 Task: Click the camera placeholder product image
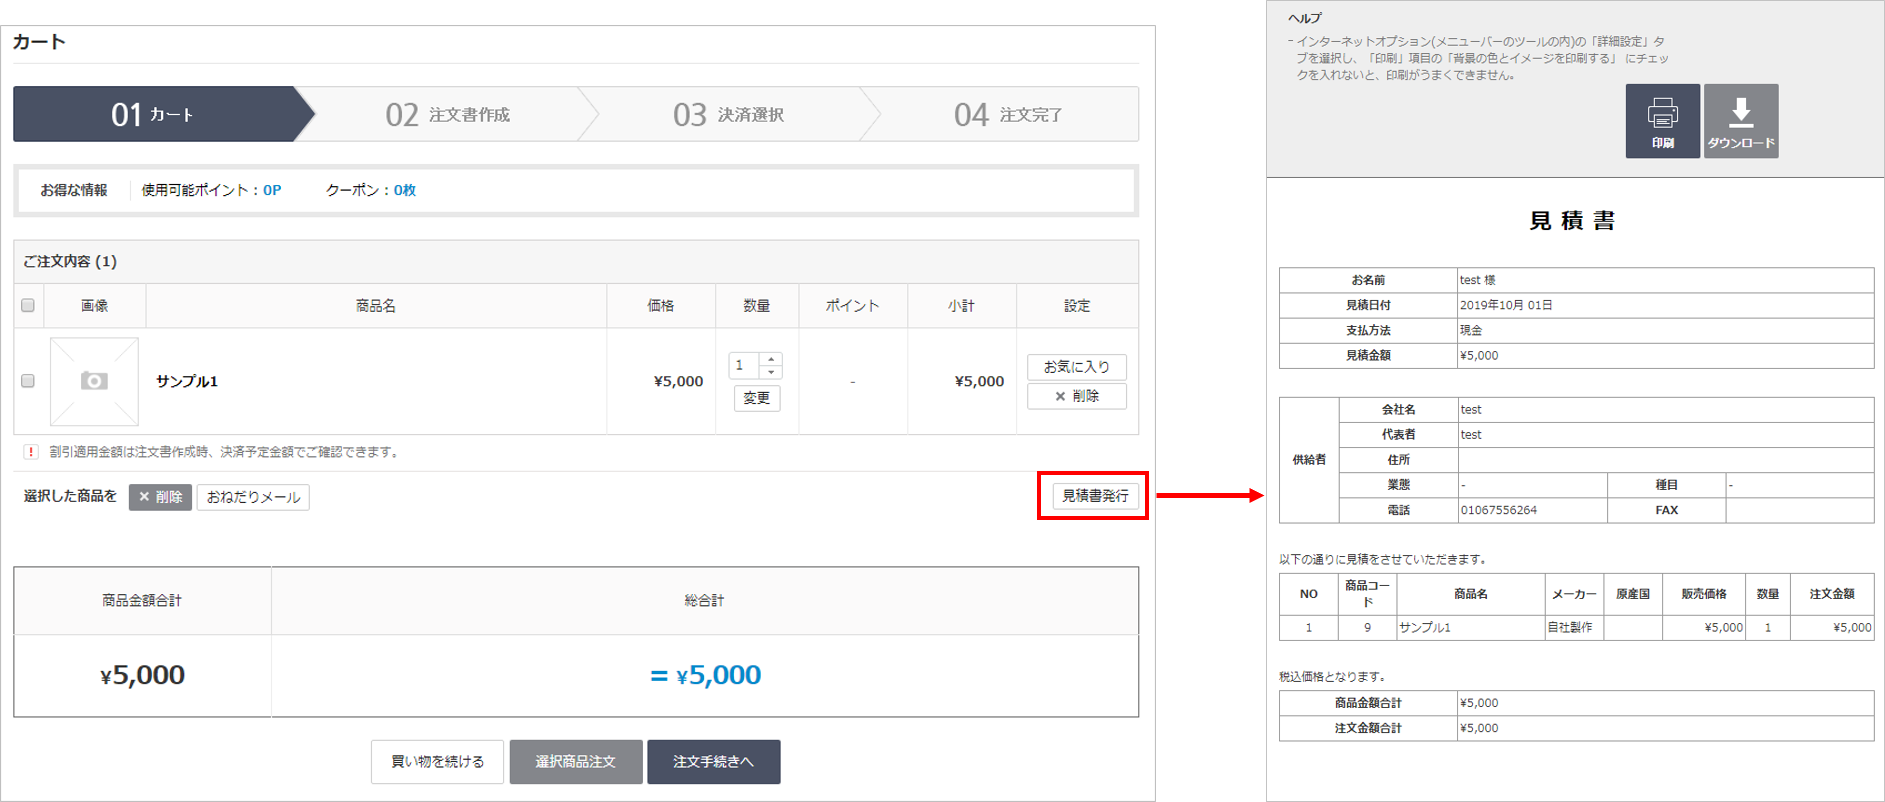click(x=94, y=381)
